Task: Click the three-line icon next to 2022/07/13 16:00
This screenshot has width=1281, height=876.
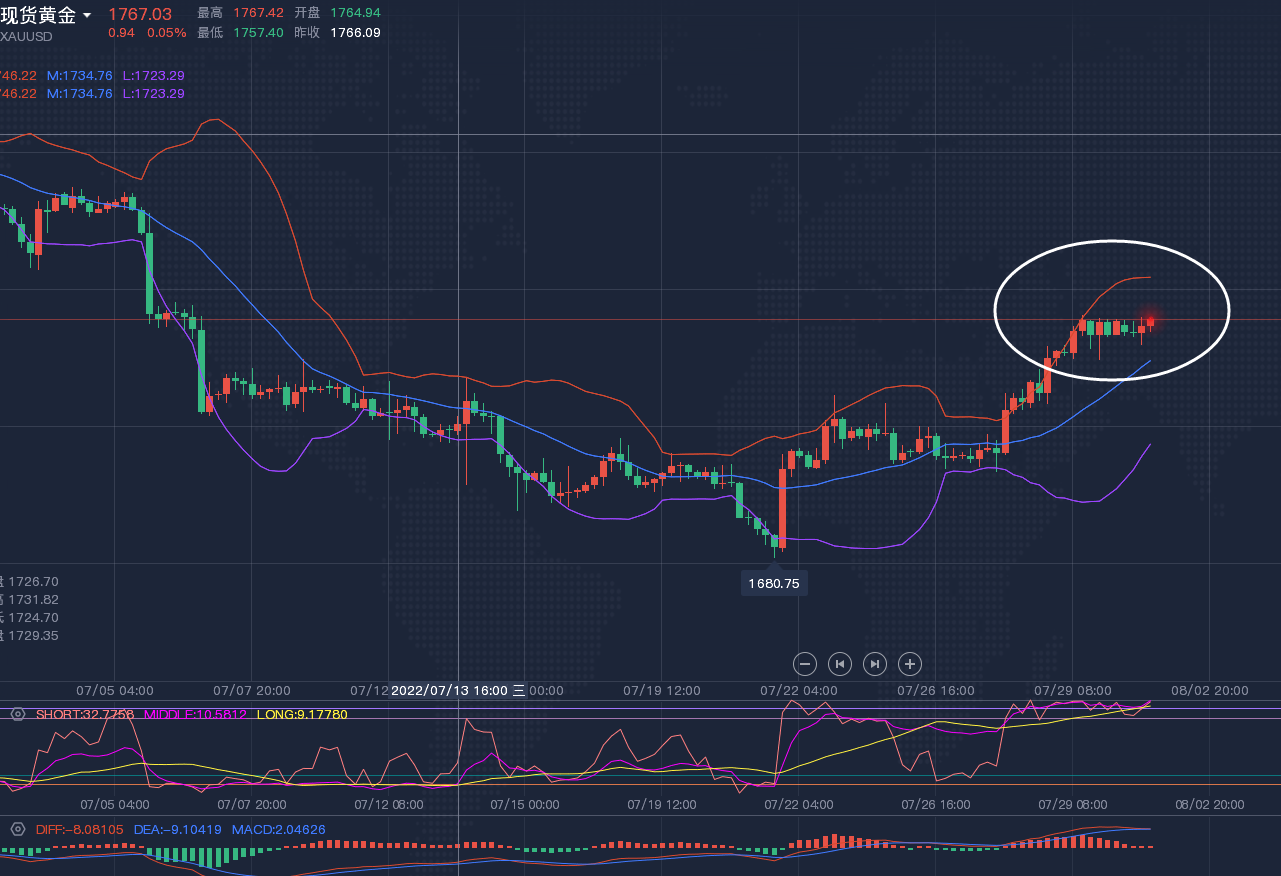Action: [519, 690]
